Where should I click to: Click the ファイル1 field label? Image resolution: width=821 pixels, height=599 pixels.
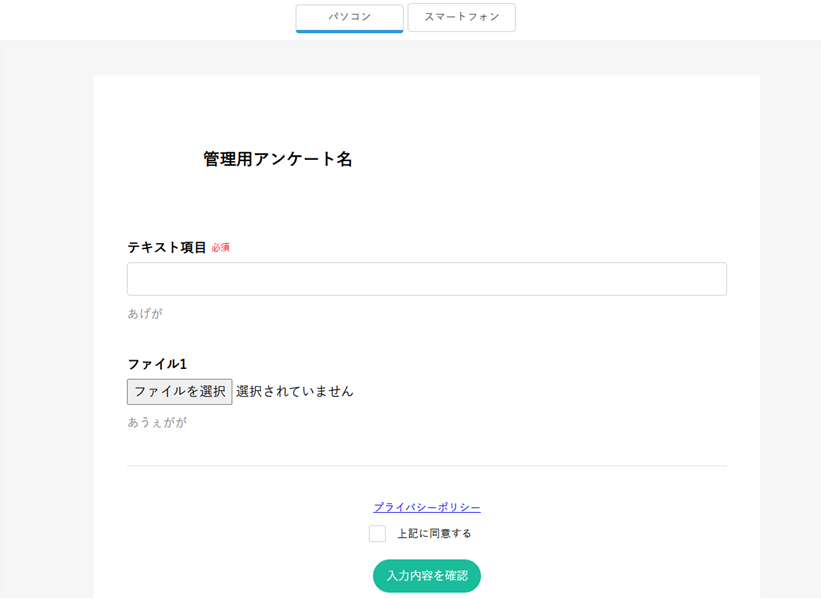click(157, 364)
